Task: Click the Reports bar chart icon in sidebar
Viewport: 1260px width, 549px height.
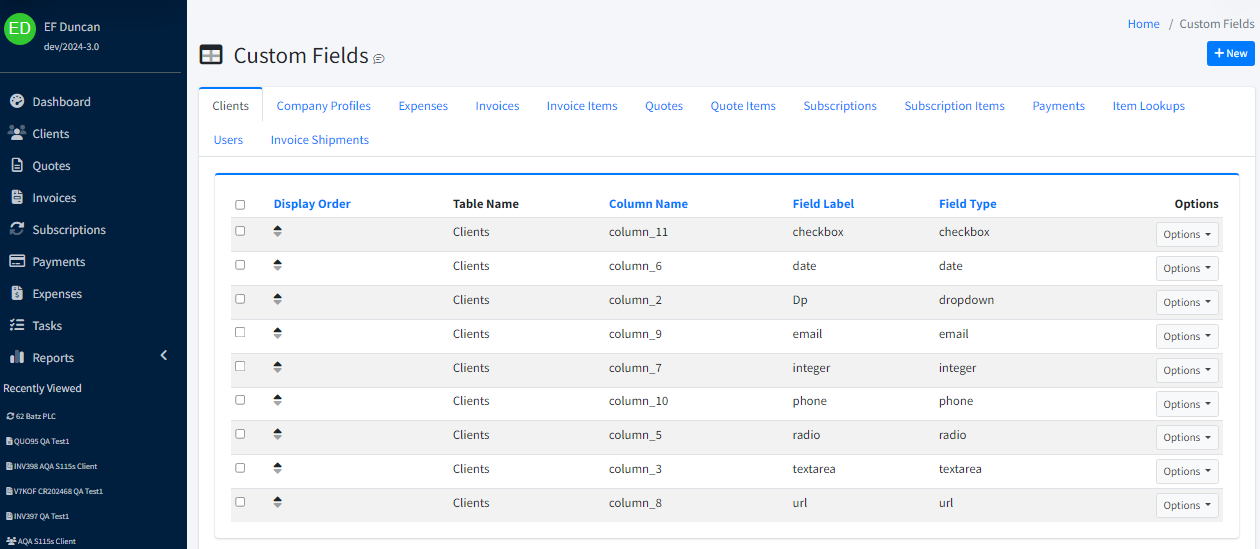Action: [x=16, y=357]
